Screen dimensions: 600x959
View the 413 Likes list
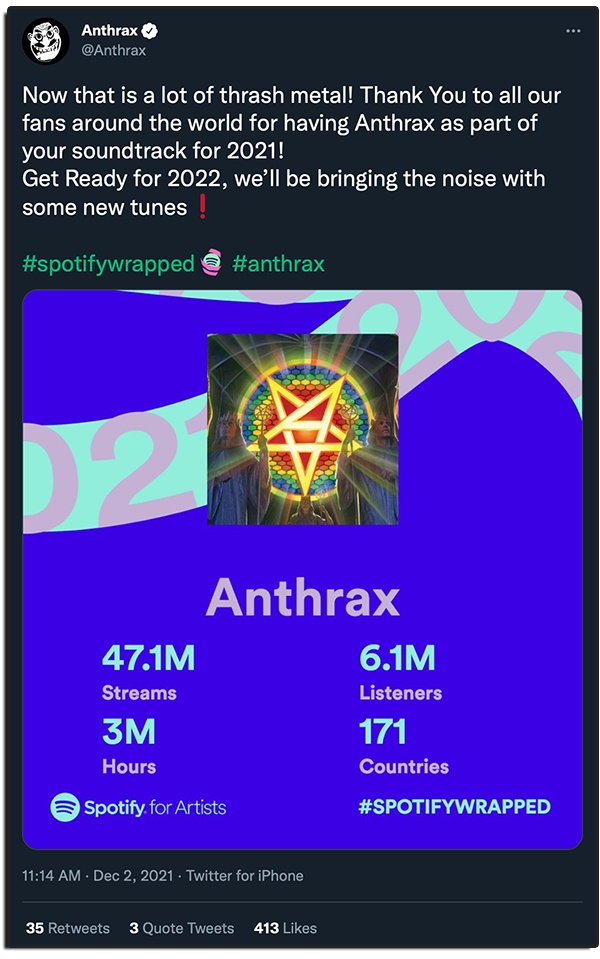click(285, 928)
